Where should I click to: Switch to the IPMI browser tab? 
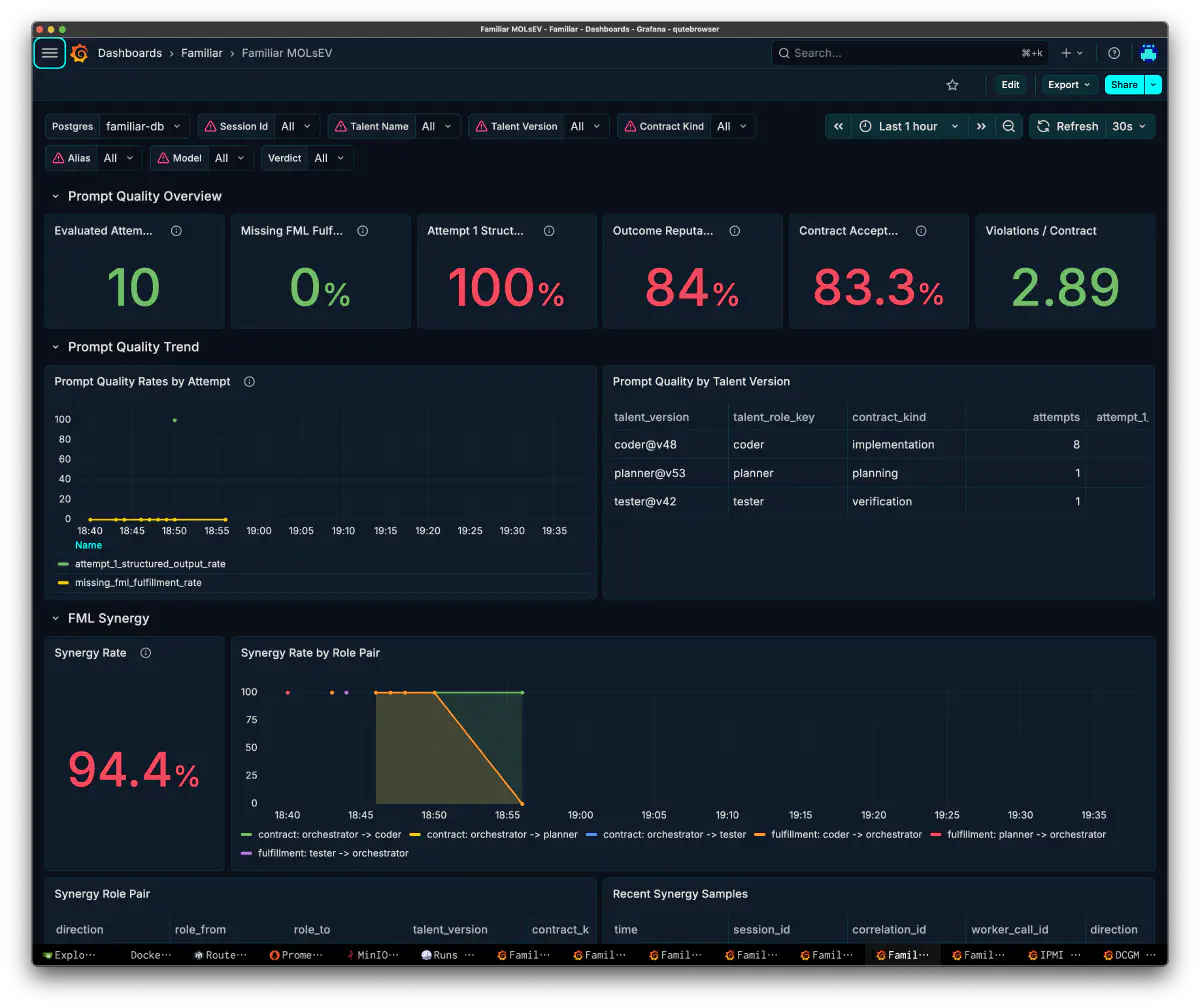coord(1056,955)
